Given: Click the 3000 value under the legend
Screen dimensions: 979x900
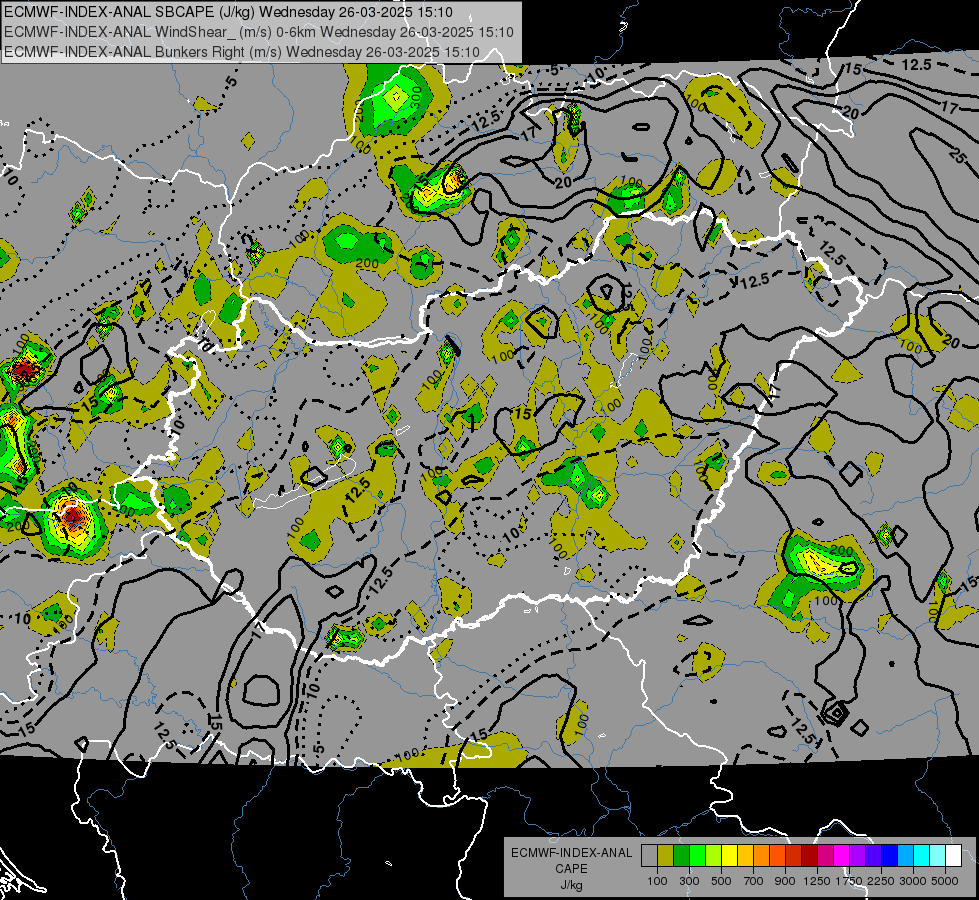Looking at the screenshot, I should coord(913,881).
